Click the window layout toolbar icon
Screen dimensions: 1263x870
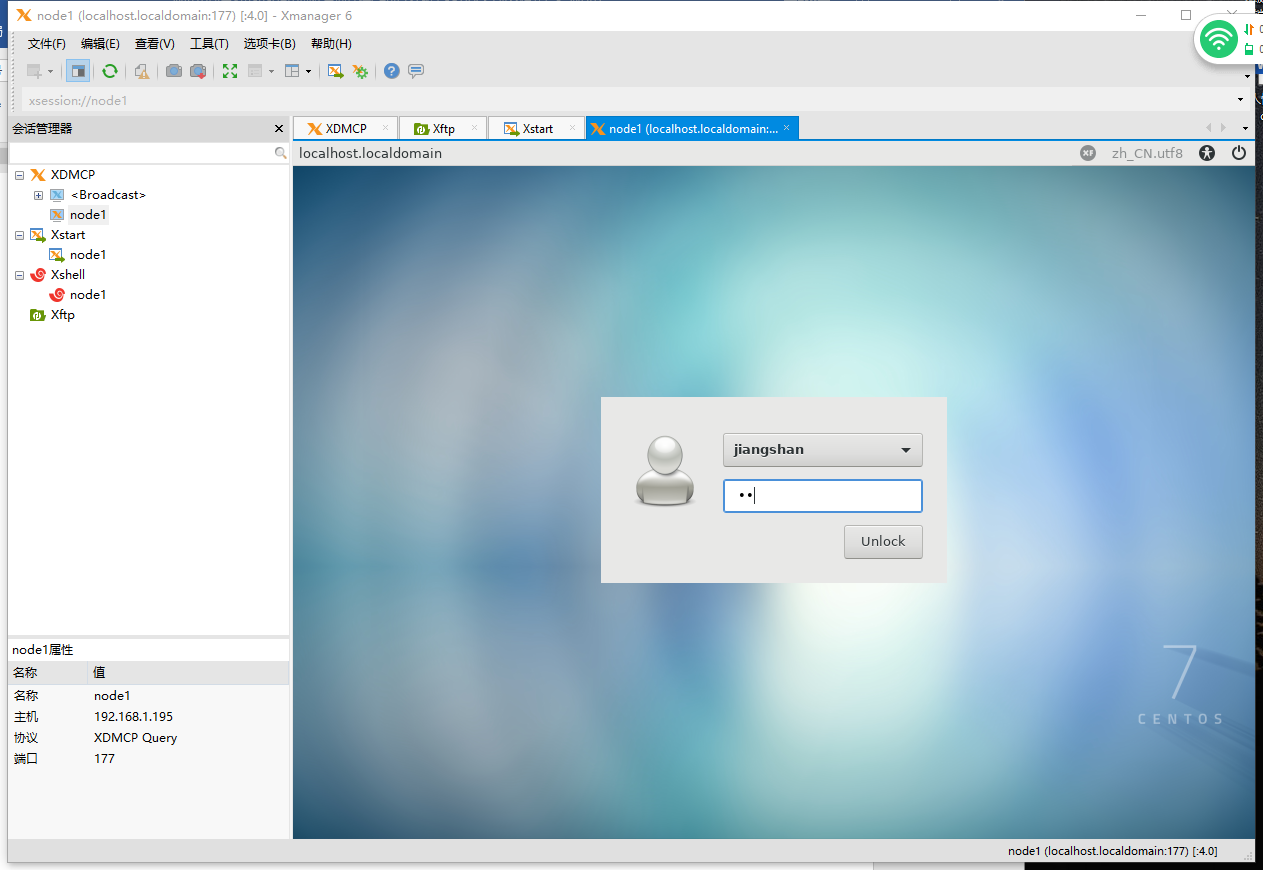pos(292,71)
